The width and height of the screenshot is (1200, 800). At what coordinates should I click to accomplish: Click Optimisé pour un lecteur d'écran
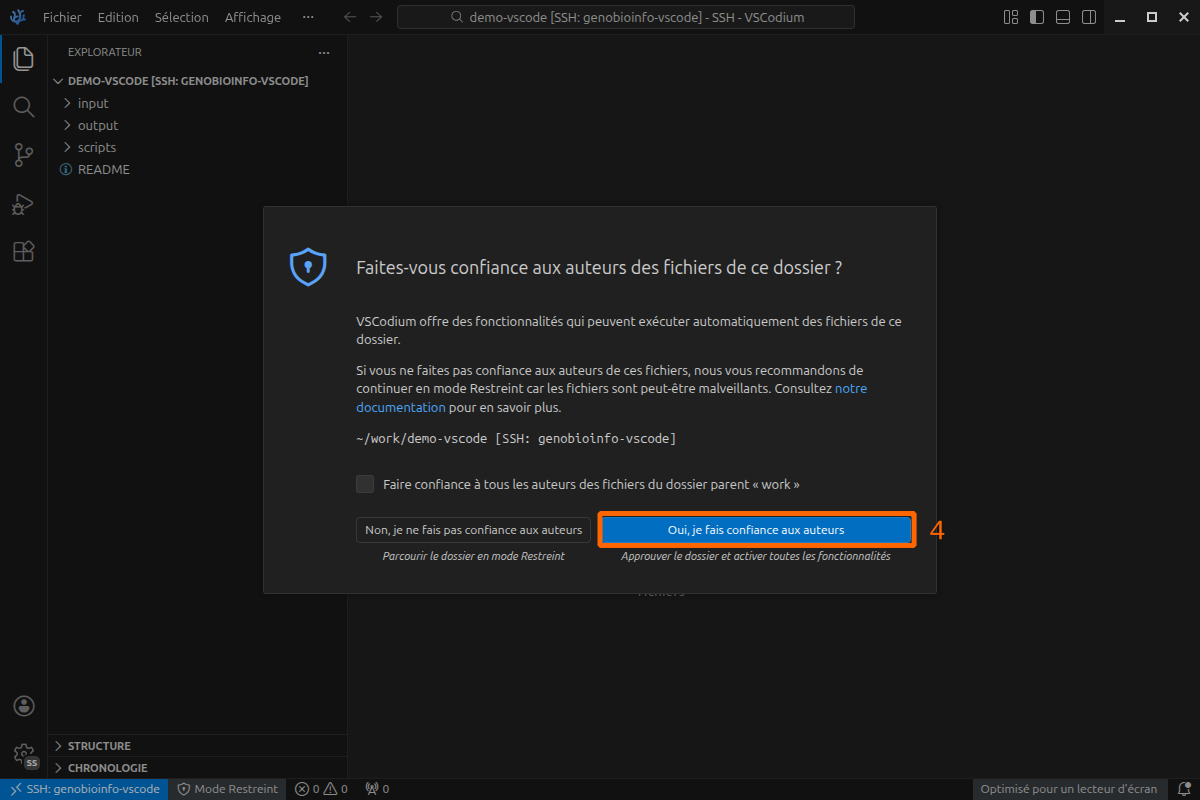1069,789
